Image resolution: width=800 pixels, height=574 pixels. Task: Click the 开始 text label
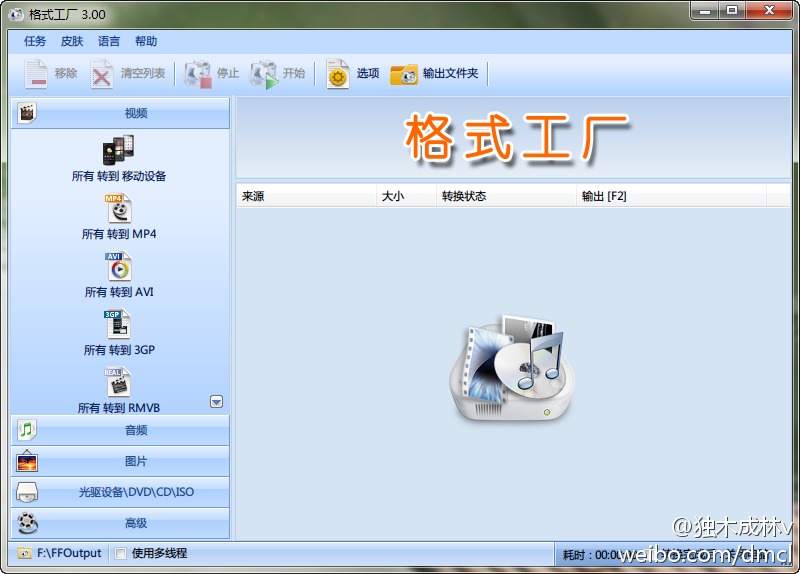pyautogui.click(x=294, y=73)
